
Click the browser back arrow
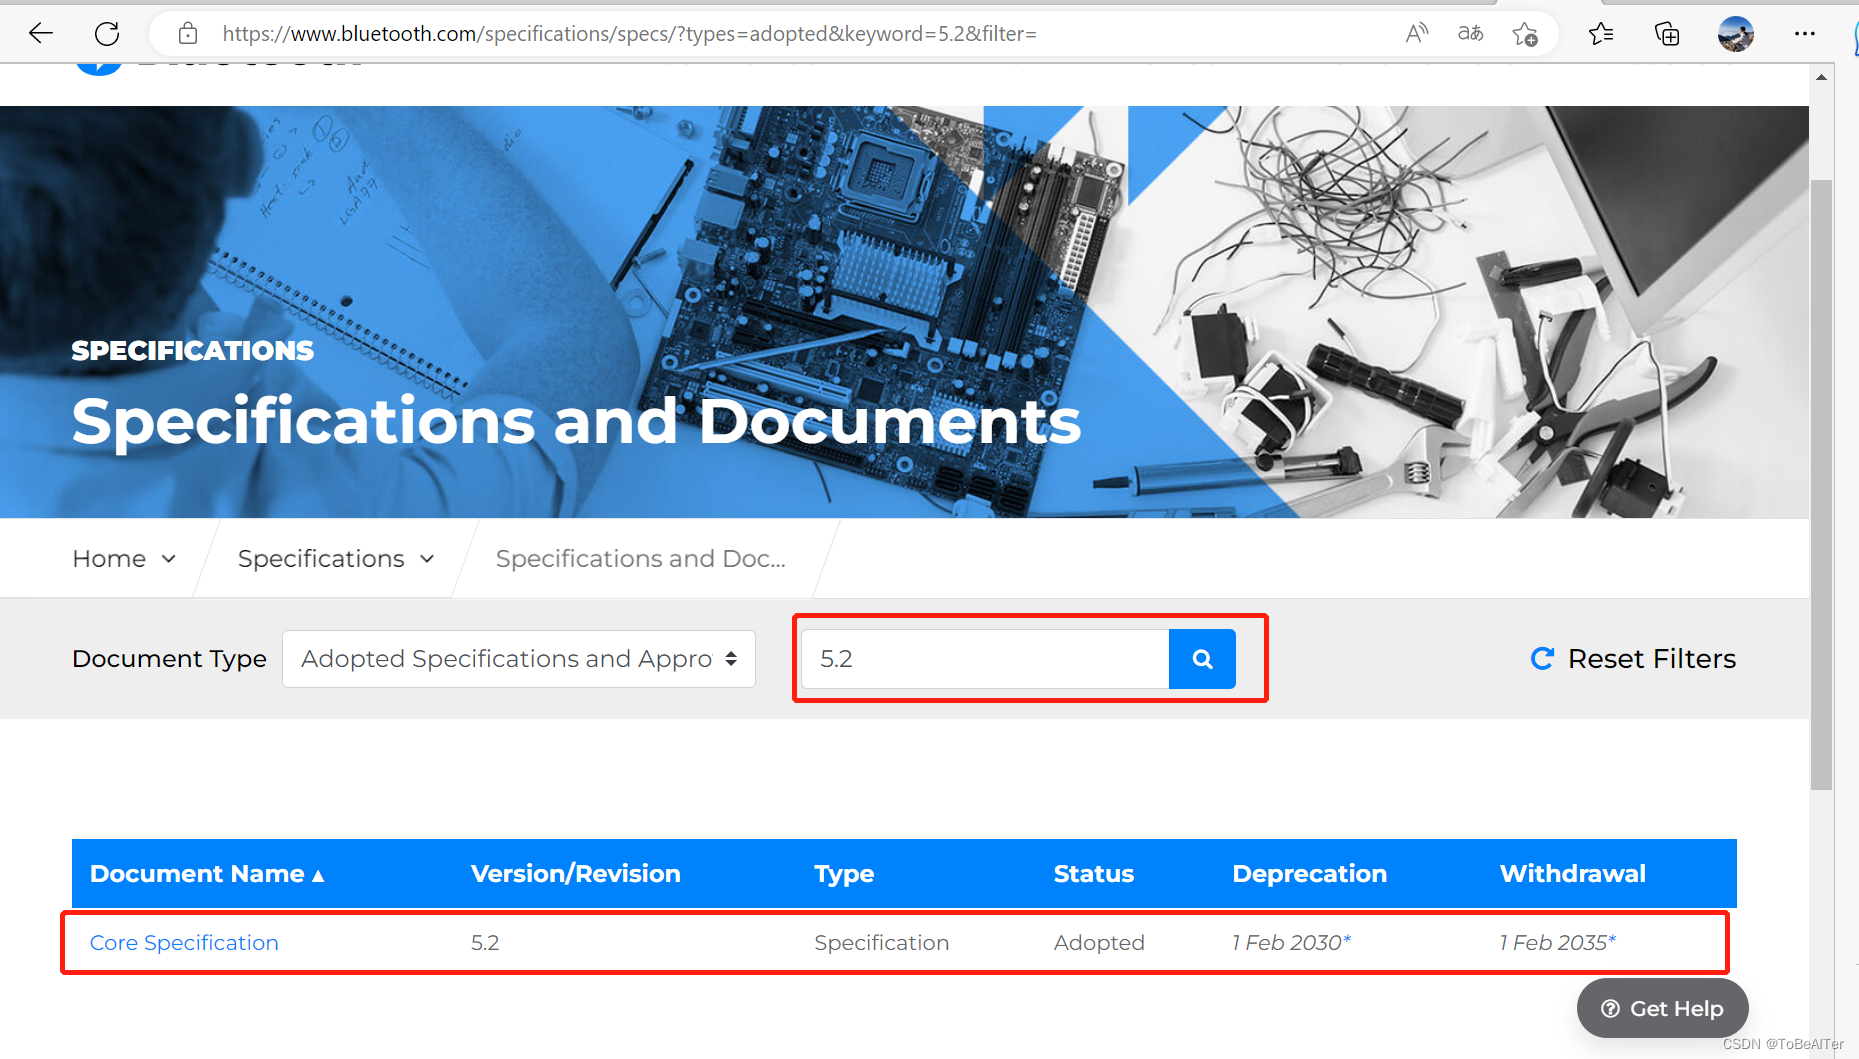tap(41, 34)
